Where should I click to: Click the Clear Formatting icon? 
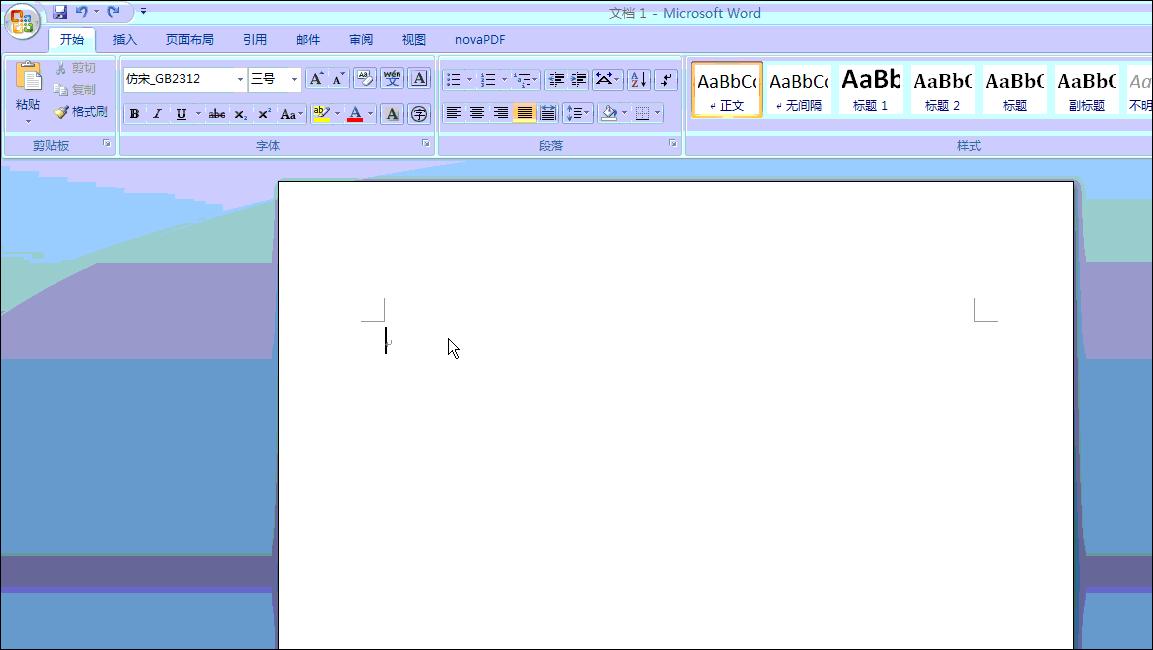[x=364, y=79]
